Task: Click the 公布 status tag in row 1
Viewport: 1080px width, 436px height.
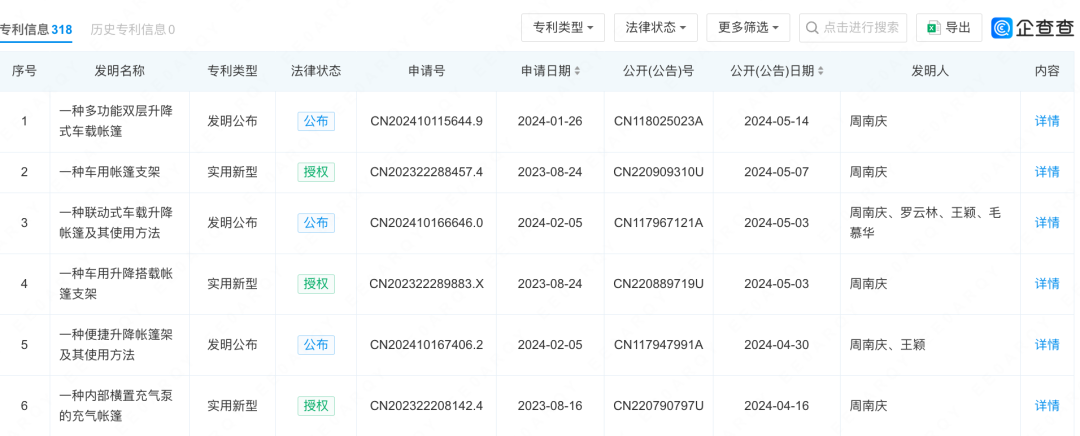Action: [x=316, y=121]
